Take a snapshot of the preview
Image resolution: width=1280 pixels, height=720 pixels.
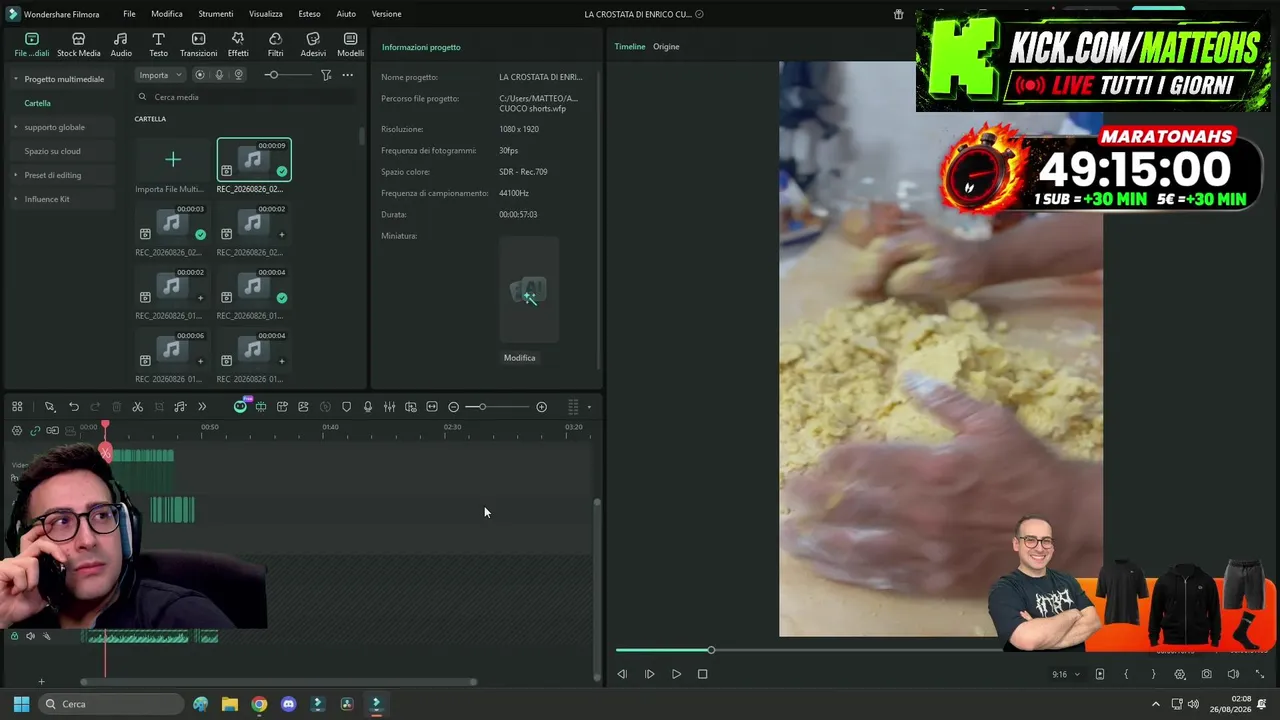[1206, 674]
